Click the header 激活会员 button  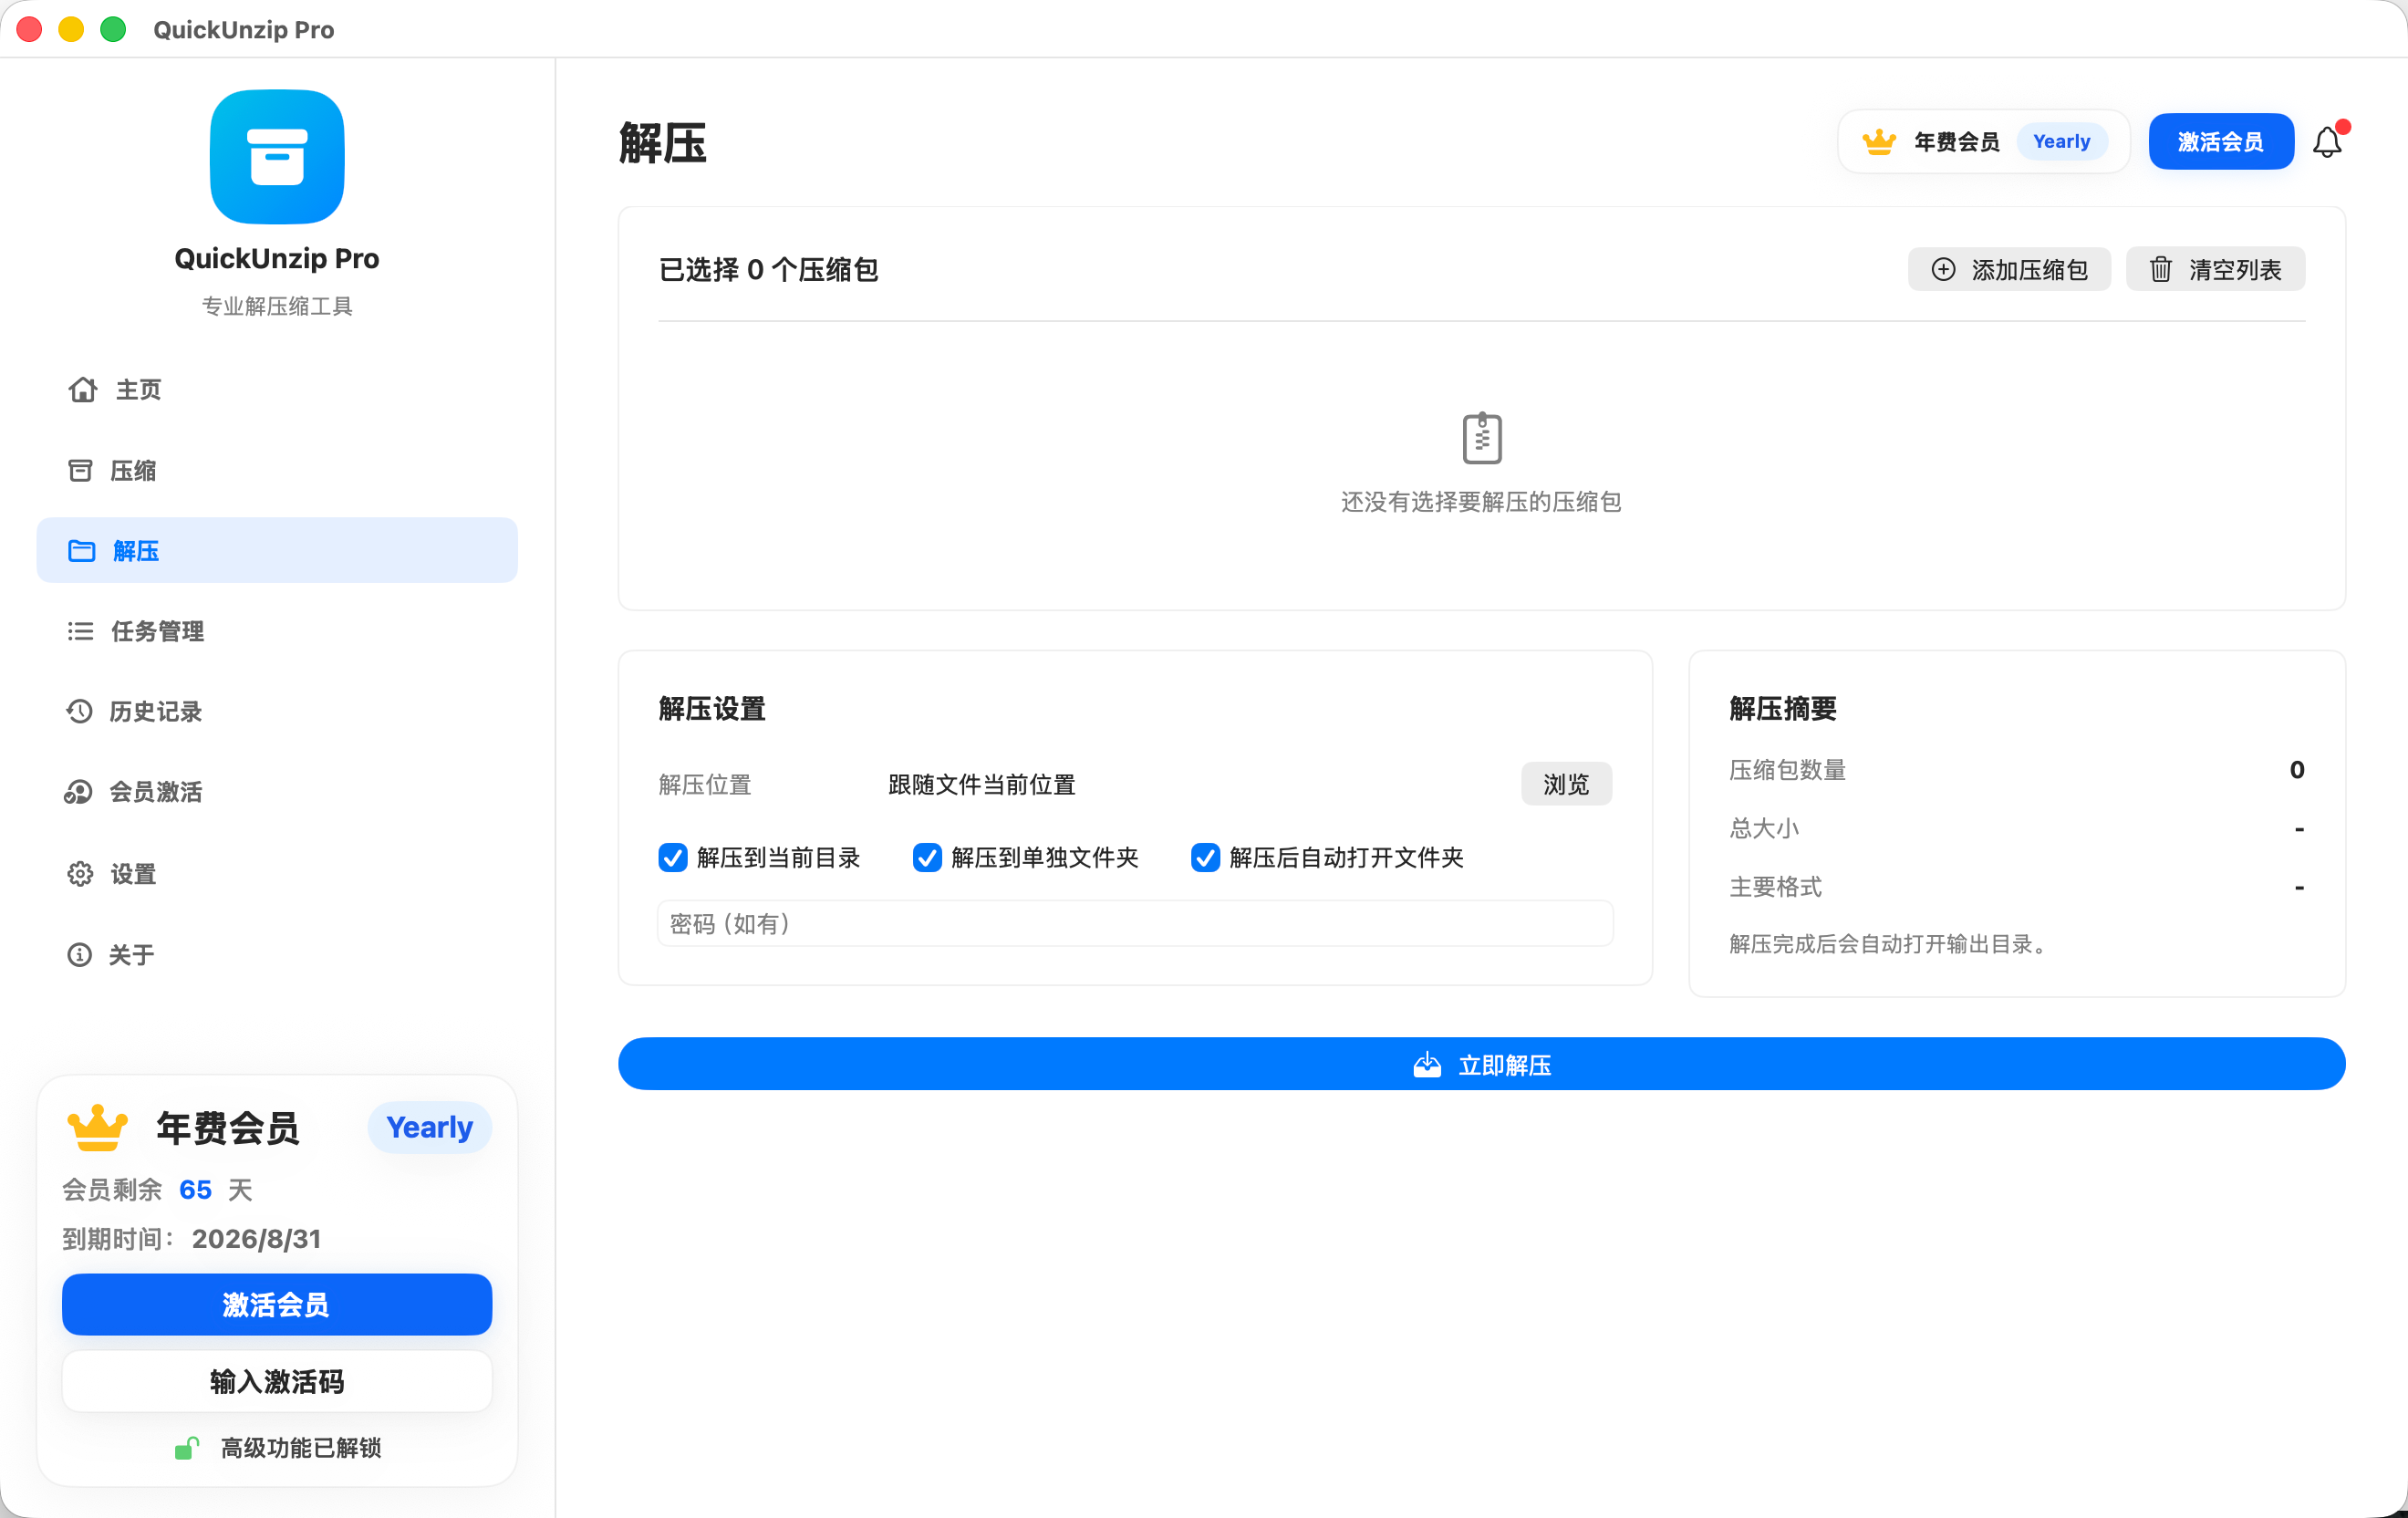click(2221, 142)
